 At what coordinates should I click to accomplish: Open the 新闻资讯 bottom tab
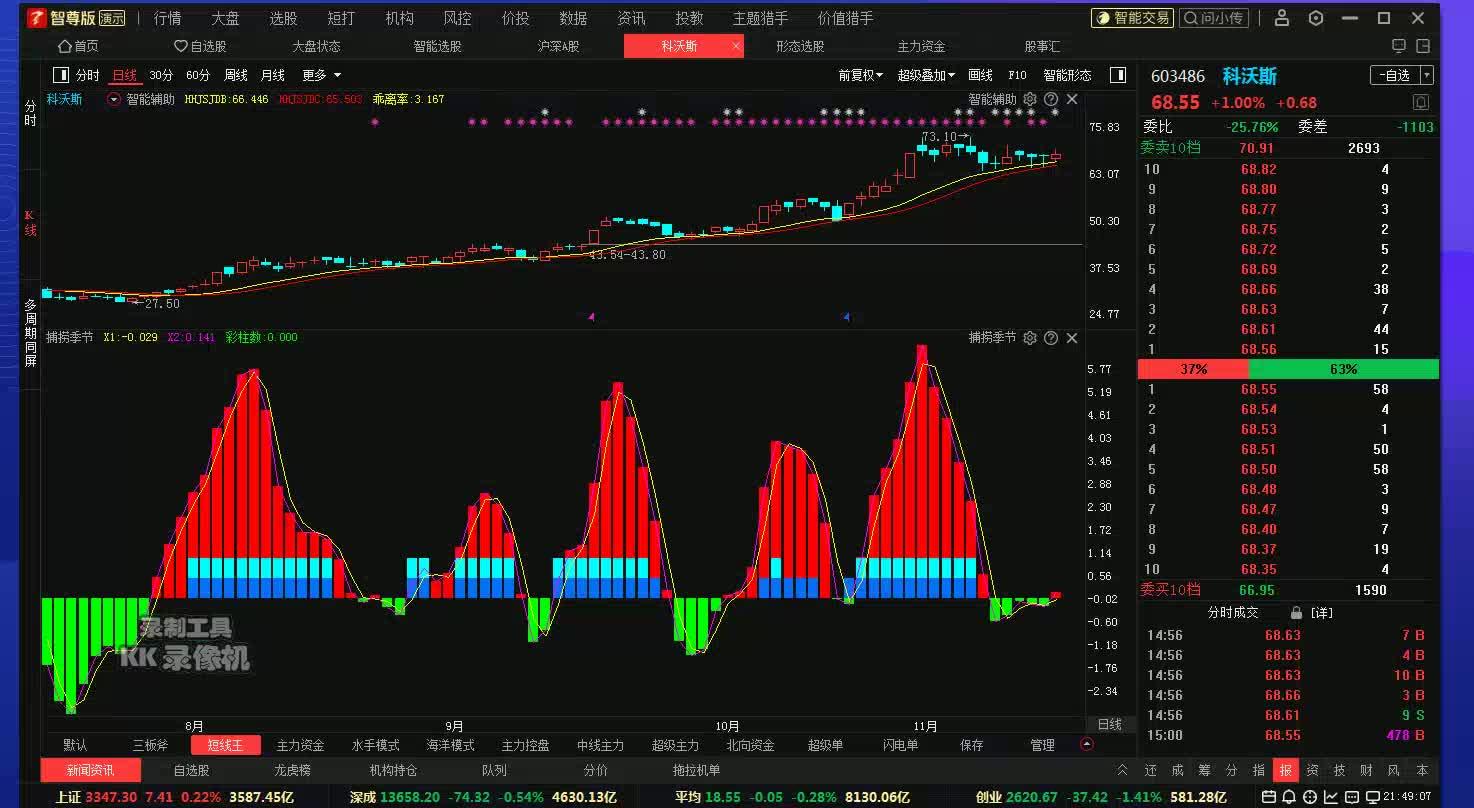[x=91, y=770]
